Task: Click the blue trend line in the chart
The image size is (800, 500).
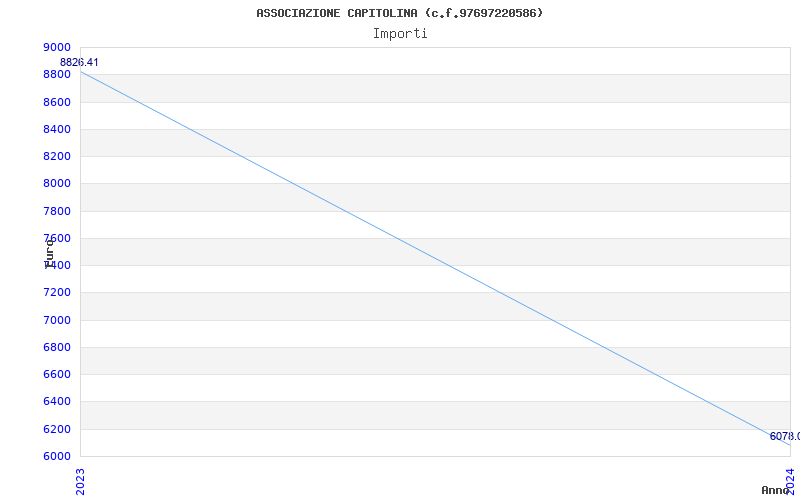Action: [435, 258]
